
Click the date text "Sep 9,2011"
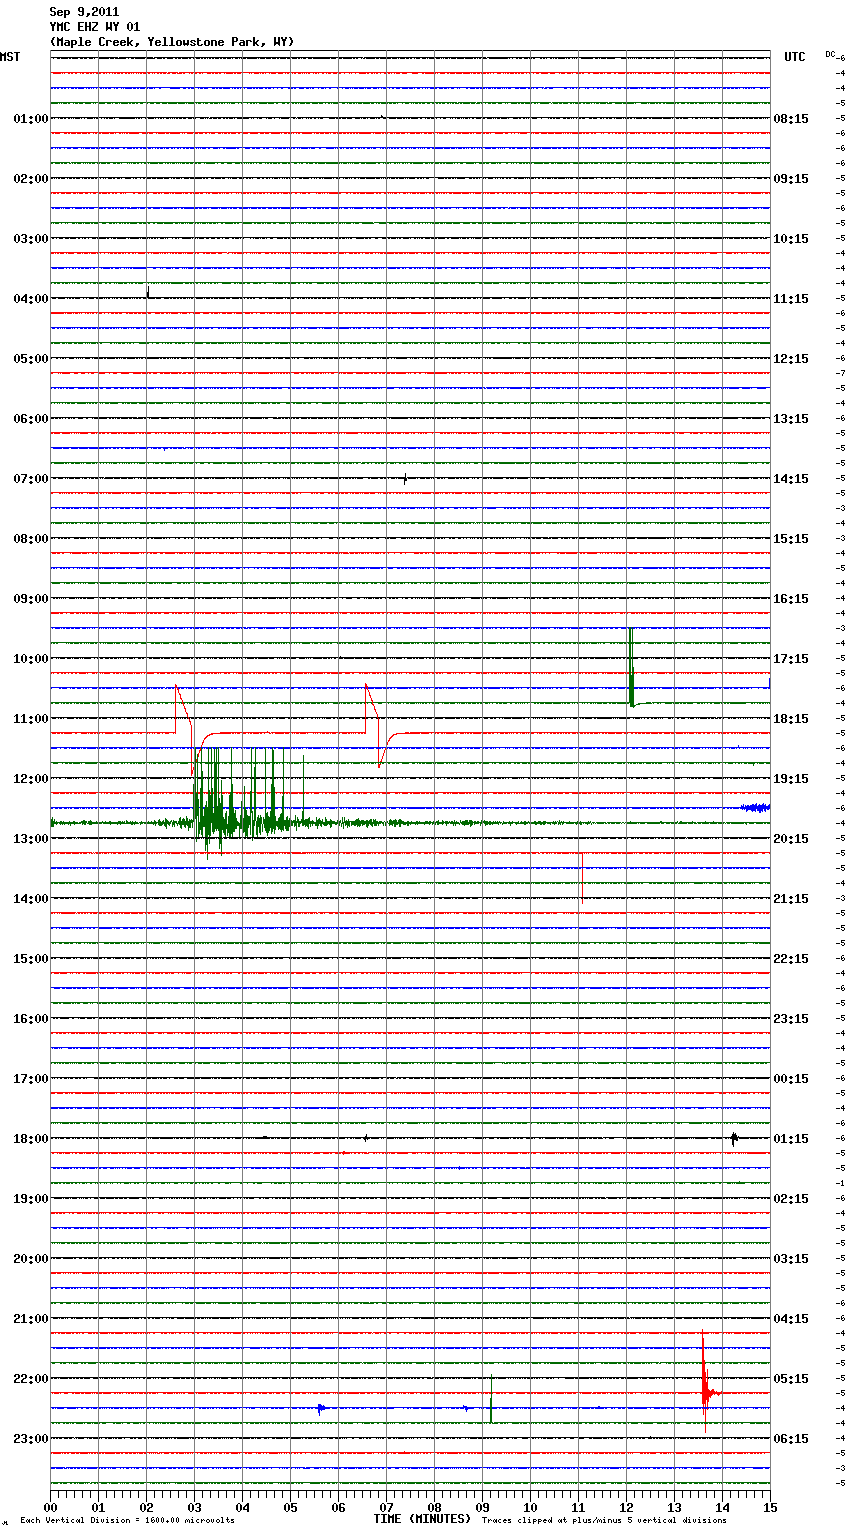[x=84, y=12]
